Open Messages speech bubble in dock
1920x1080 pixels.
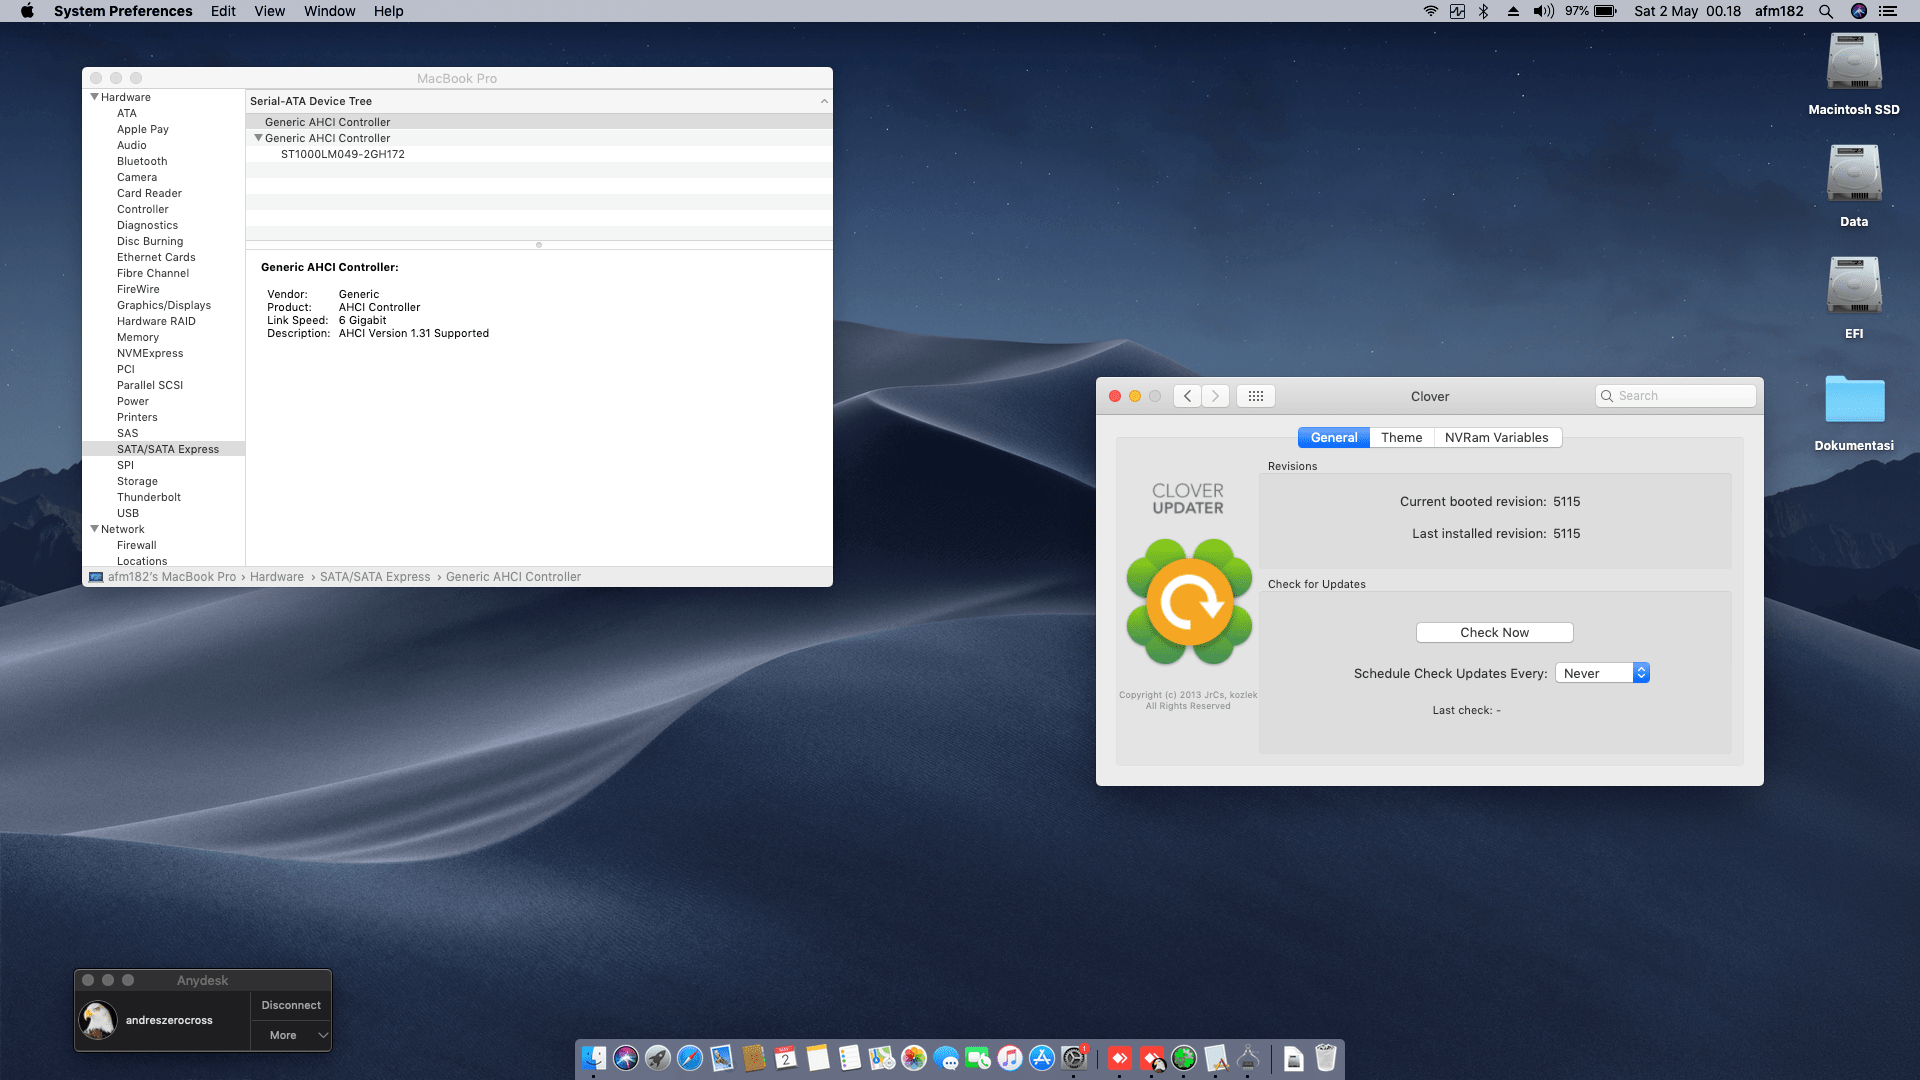click(x=946, y=1058)
